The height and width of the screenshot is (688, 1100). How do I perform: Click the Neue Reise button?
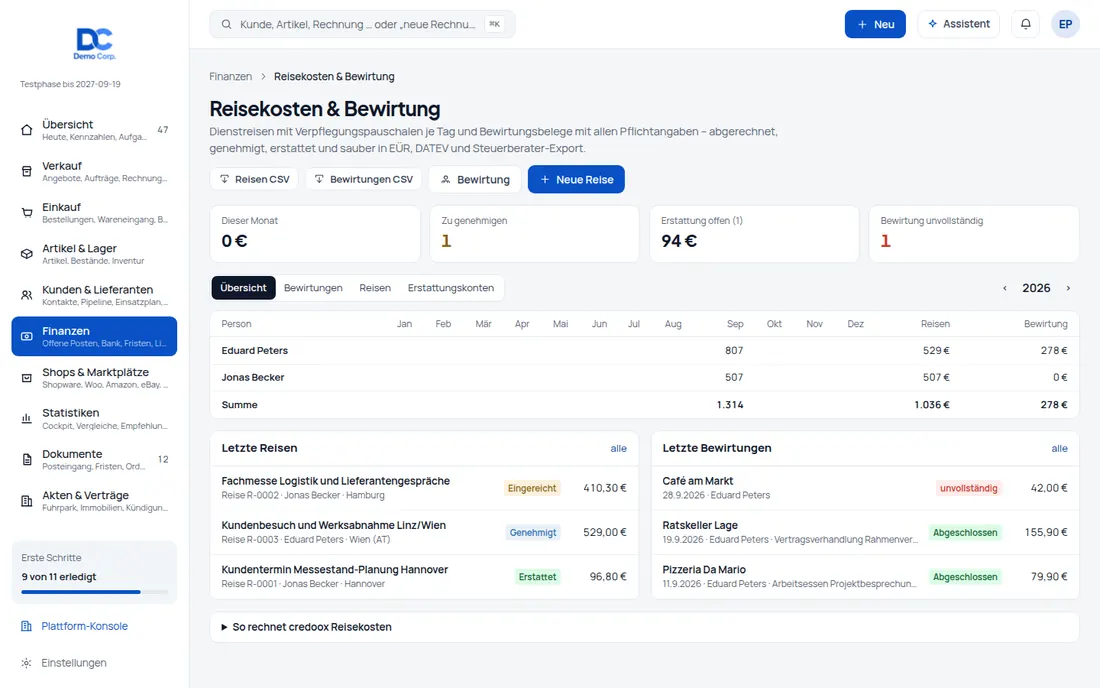(576, 180)
